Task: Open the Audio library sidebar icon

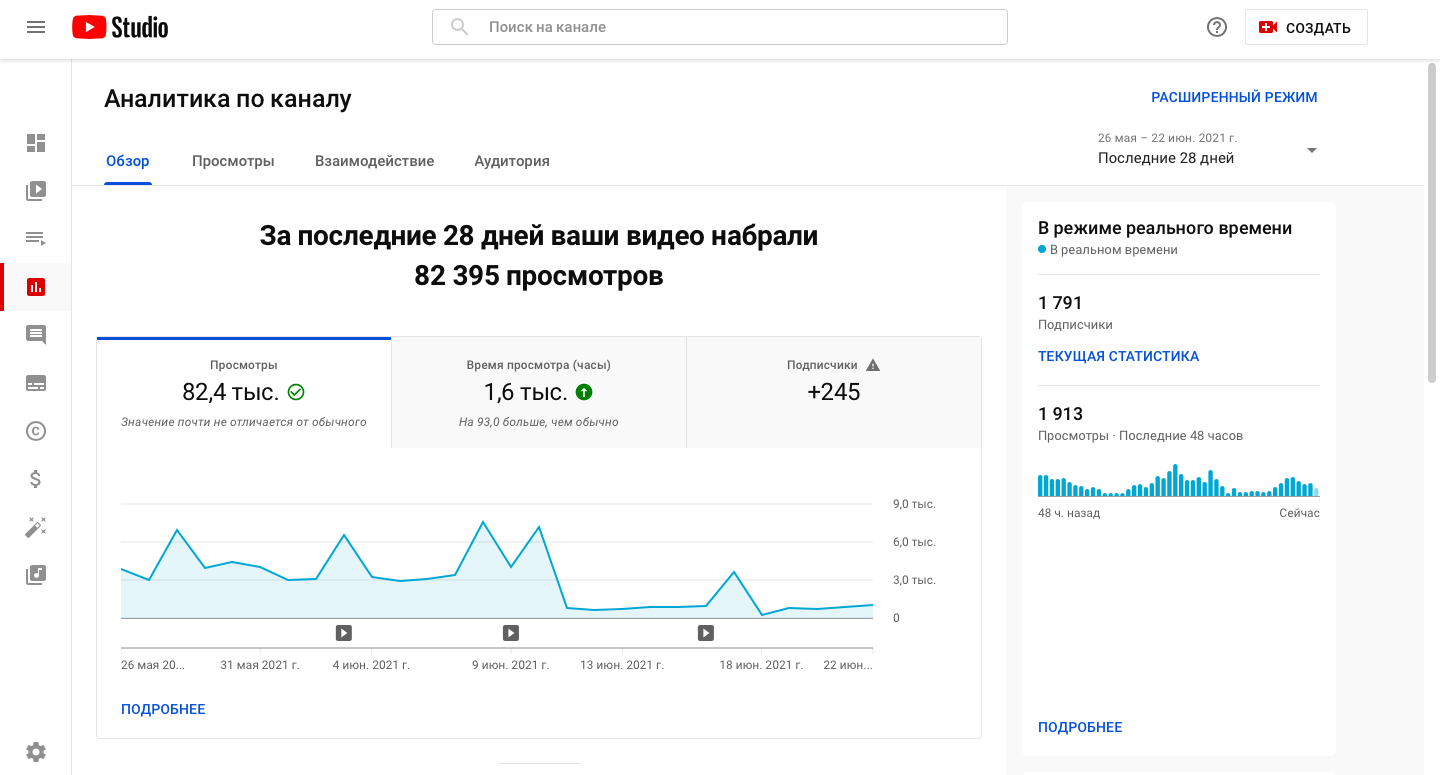Action: pos(36,575)
